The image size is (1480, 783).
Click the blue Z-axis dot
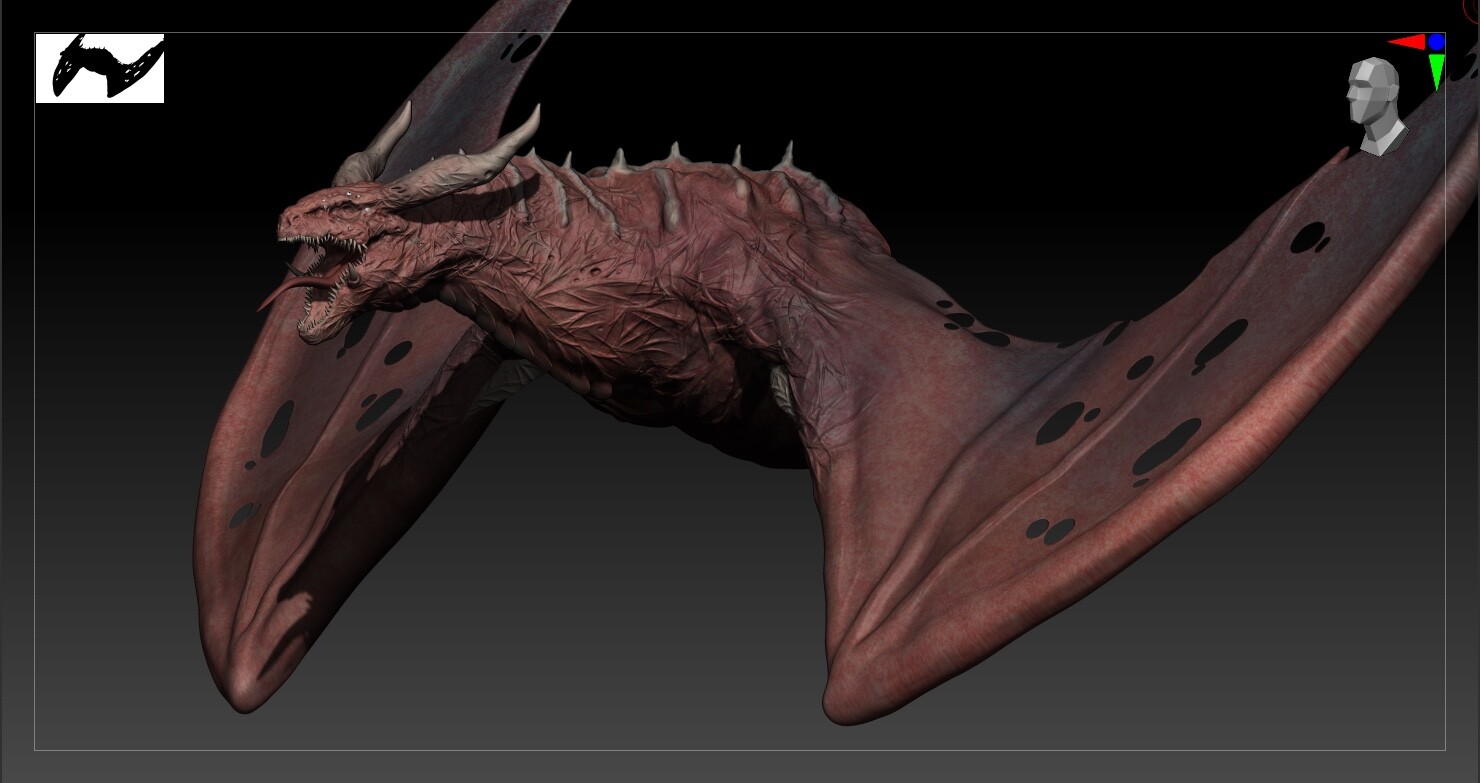pos(1437,42)
